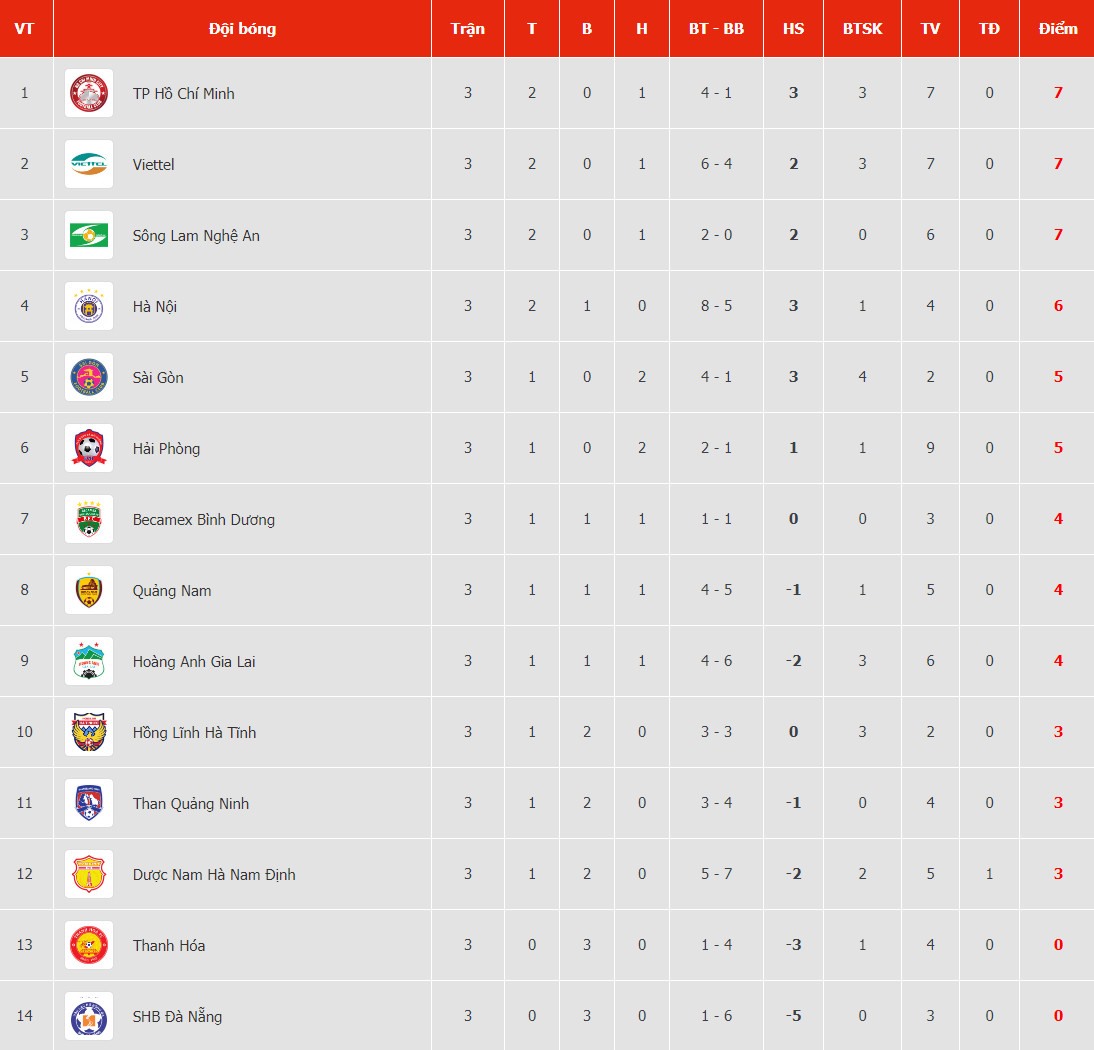Sort by the Điểm column header

[1057, 29]
